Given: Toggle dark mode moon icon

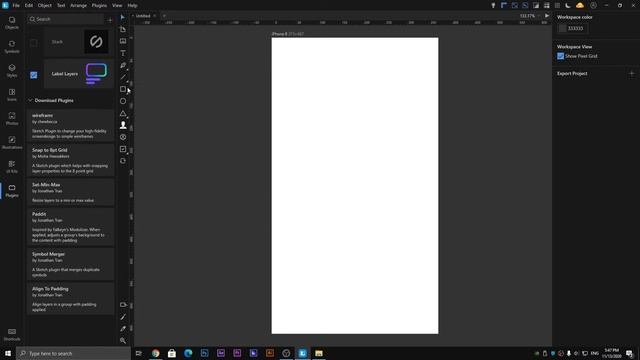Looking at the screenshot, I should (x=568, y=5).
